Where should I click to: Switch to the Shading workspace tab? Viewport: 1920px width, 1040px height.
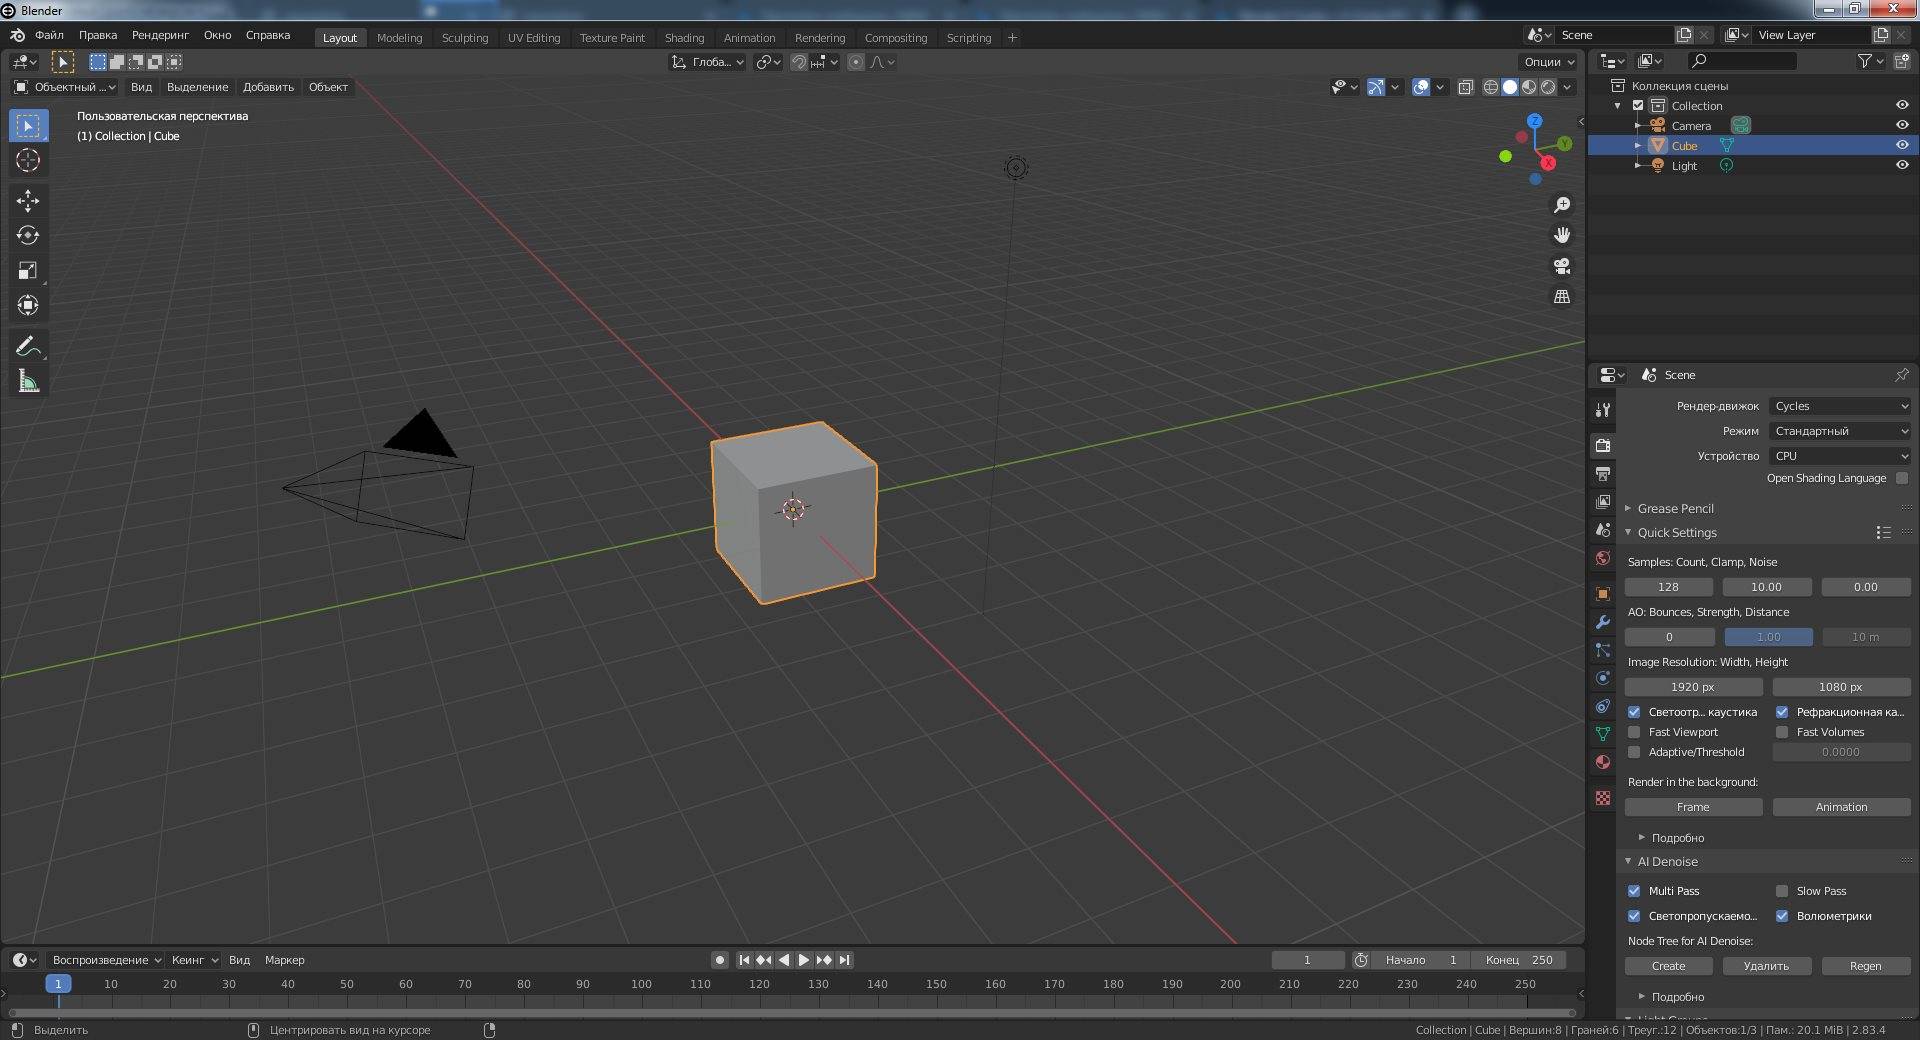pos(684,38)
